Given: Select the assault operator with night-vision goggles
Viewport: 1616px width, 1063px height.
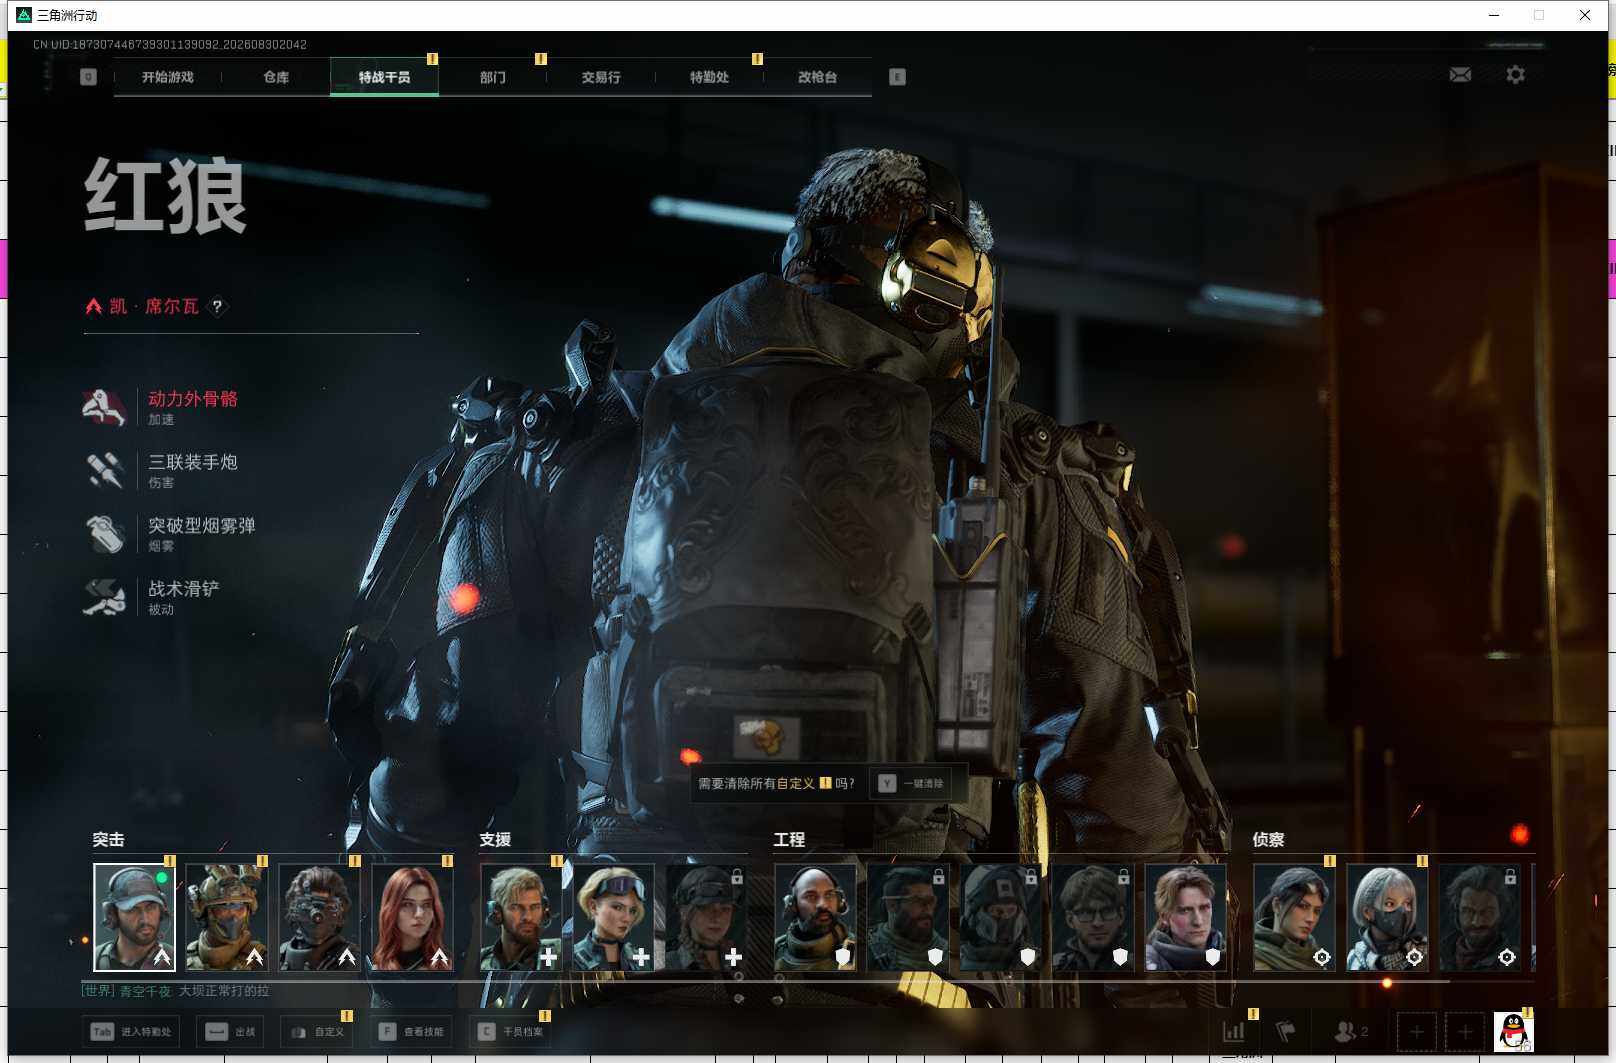Looking at the screenshot, I should coord(319,917).
